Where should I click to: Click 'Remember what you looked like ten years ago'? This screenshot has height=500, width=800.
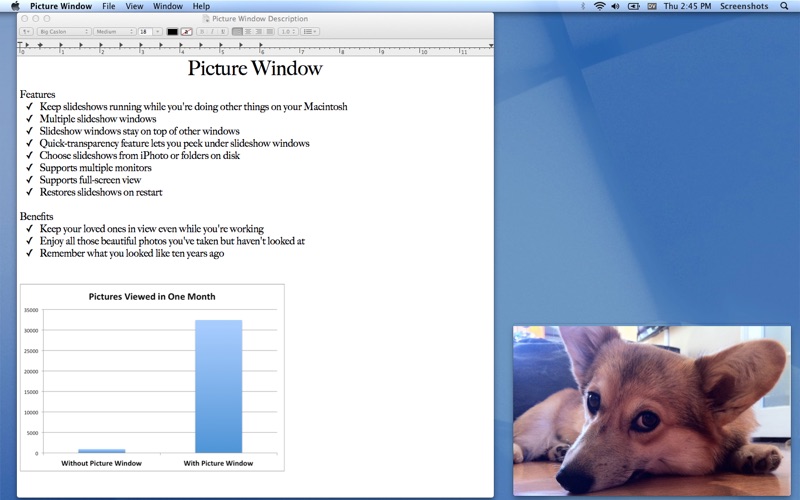[x=132, y=254]
